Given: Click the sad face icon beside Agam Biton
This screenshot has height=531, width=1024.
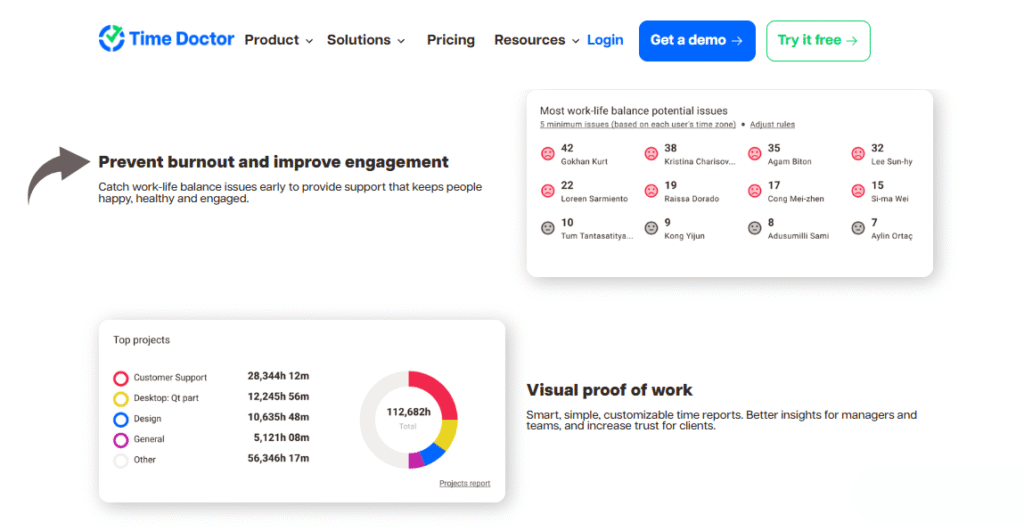Looking at the screenshot, I should coord(754,154).
